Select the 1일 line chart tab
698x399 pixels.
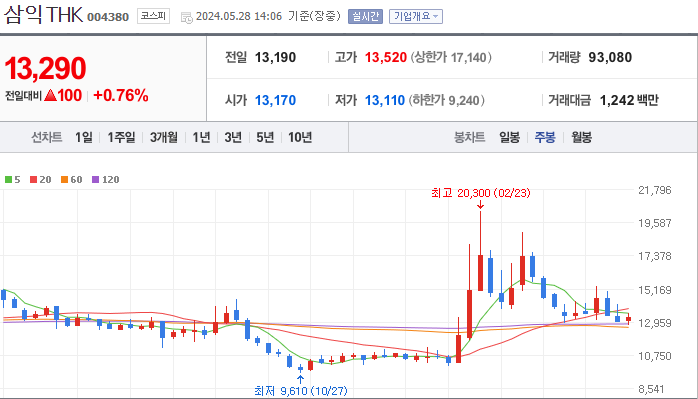click(x=84, y=138)
